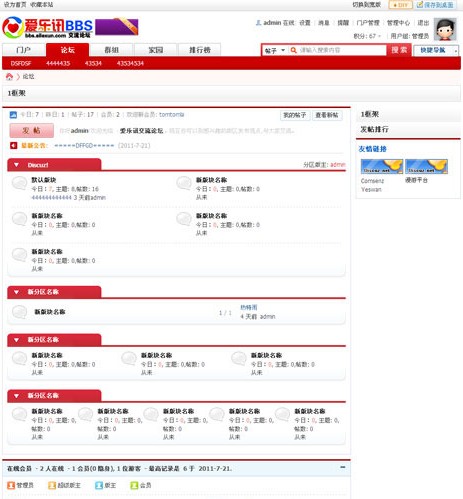Click the magnifier icon in search box
This screenshot has height=499, width=463.
pyautogui.click(x=293, y=50)
